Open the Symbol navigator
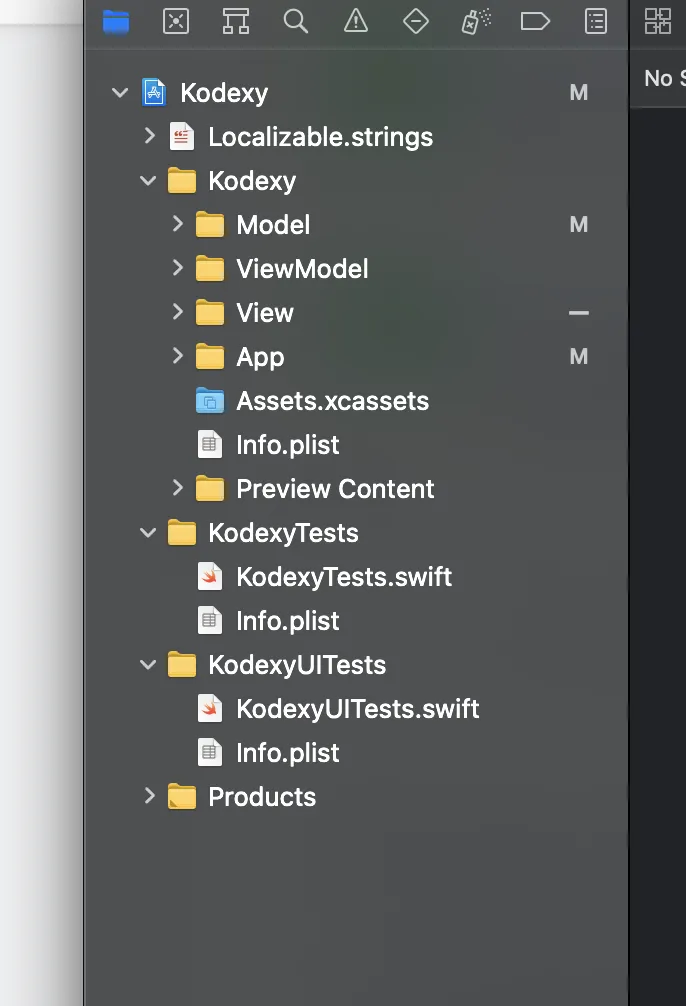The height and width of the screenshot is (1006, 686). click(x=236, y=21)
